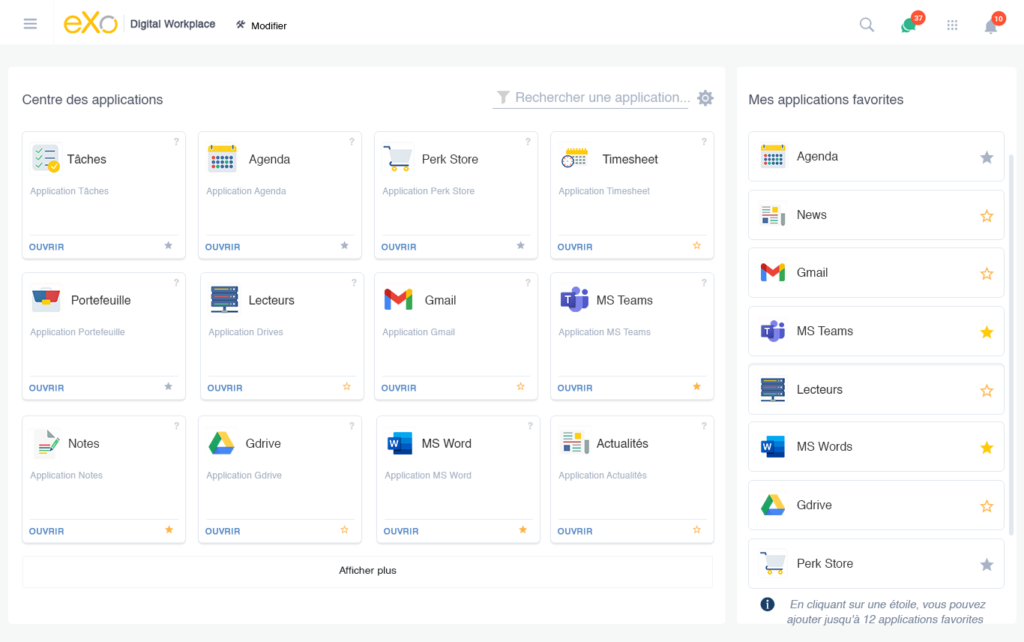Click the favorites panel scrollbar

1011,345
